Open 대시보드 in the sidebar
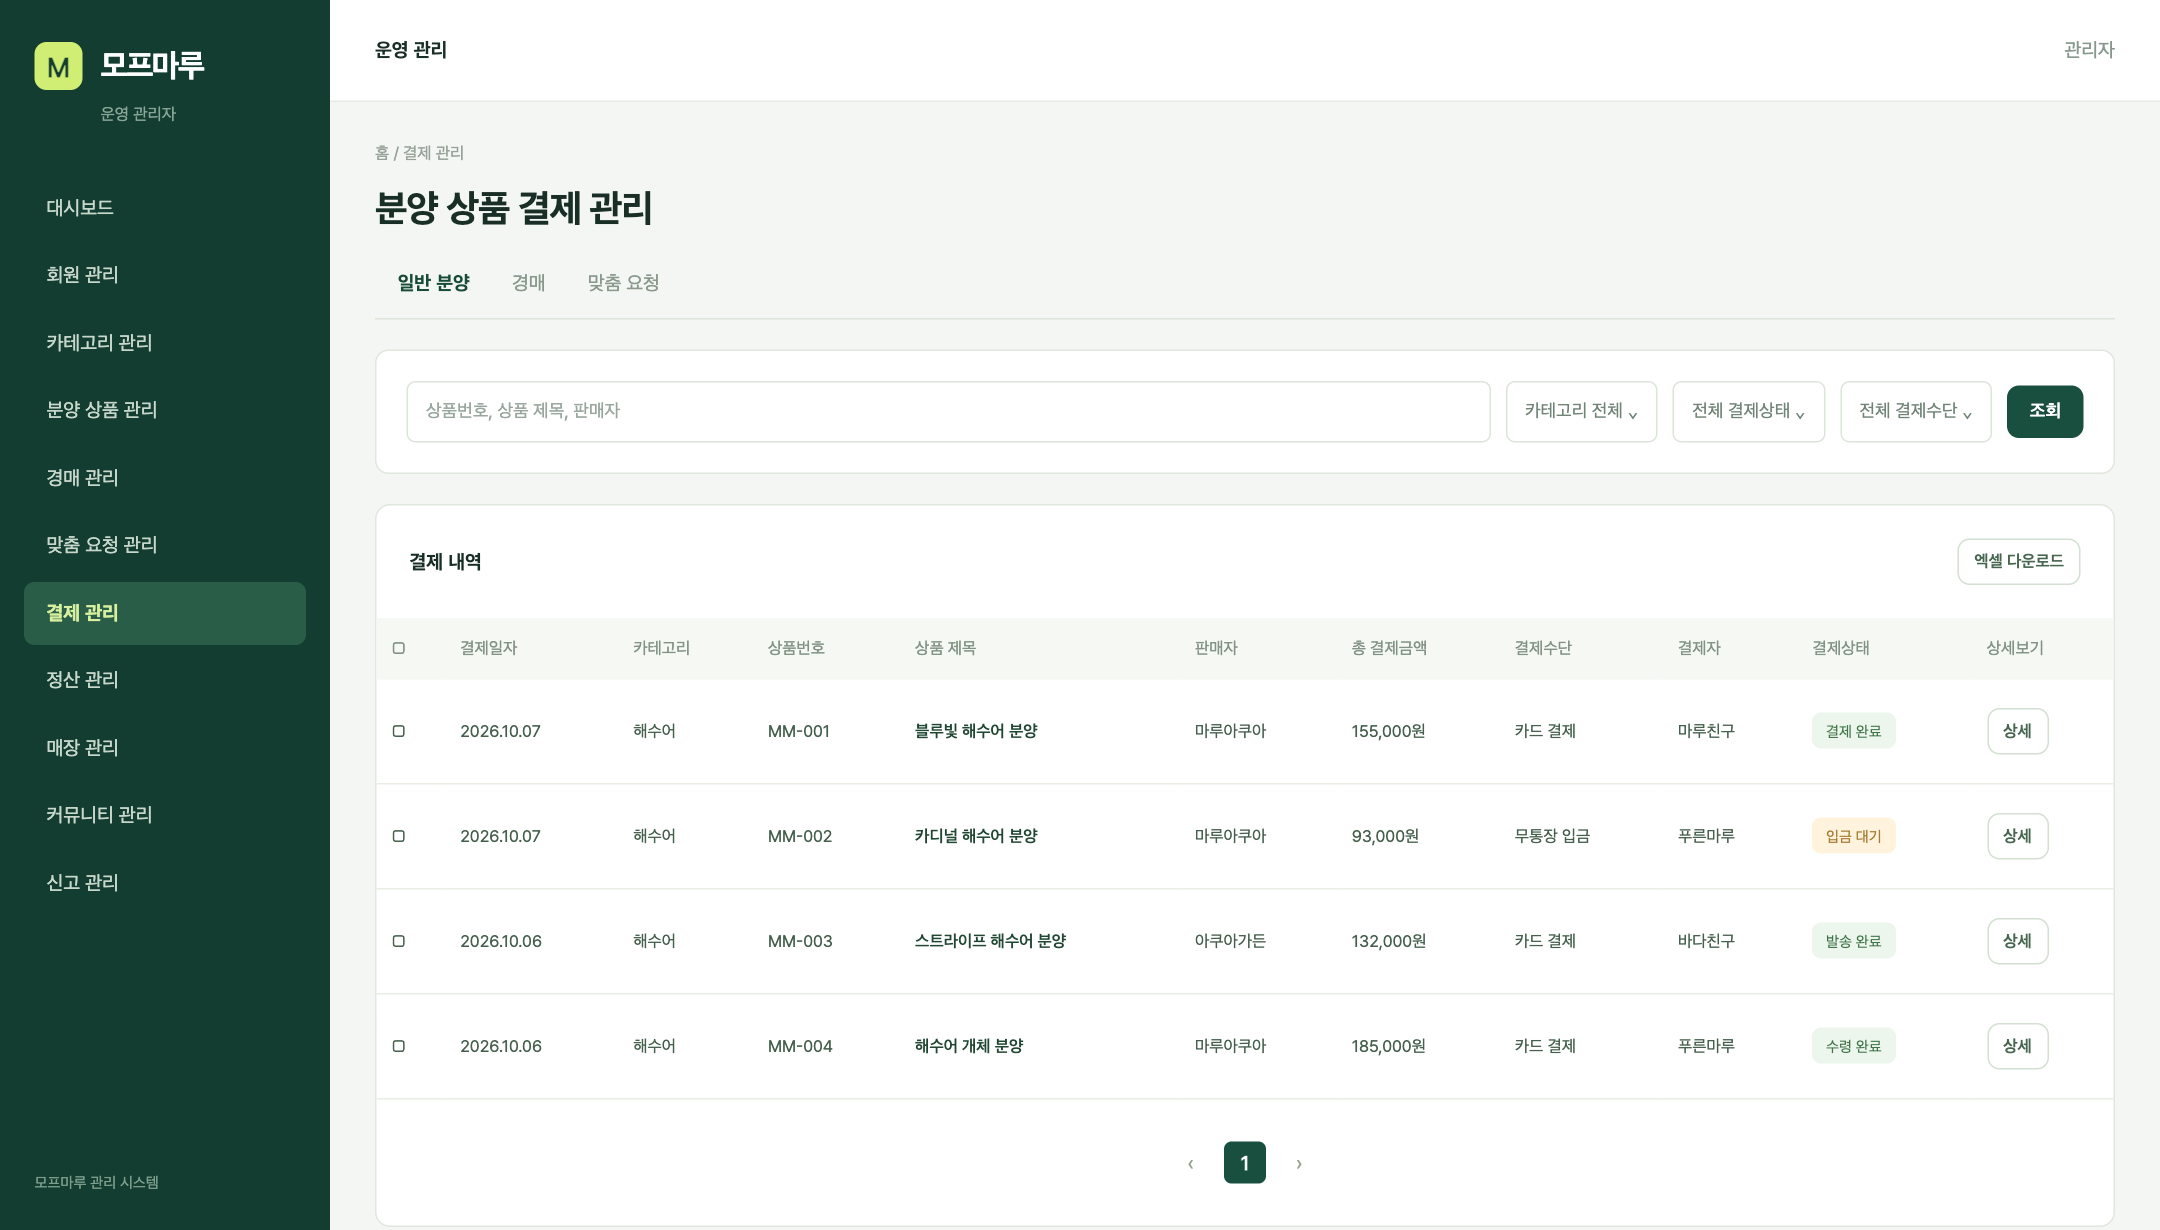The height and width of the screenshot is (1230, 2160). (x=165, y=208)
